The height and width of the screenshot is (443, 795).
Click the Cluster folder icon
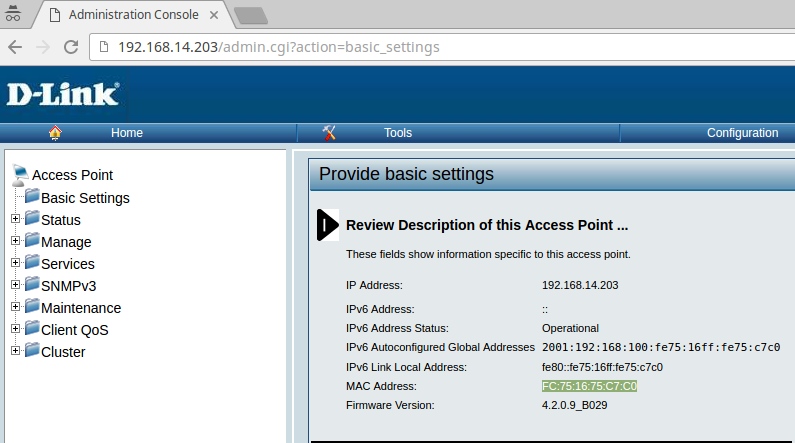(31, 351)
